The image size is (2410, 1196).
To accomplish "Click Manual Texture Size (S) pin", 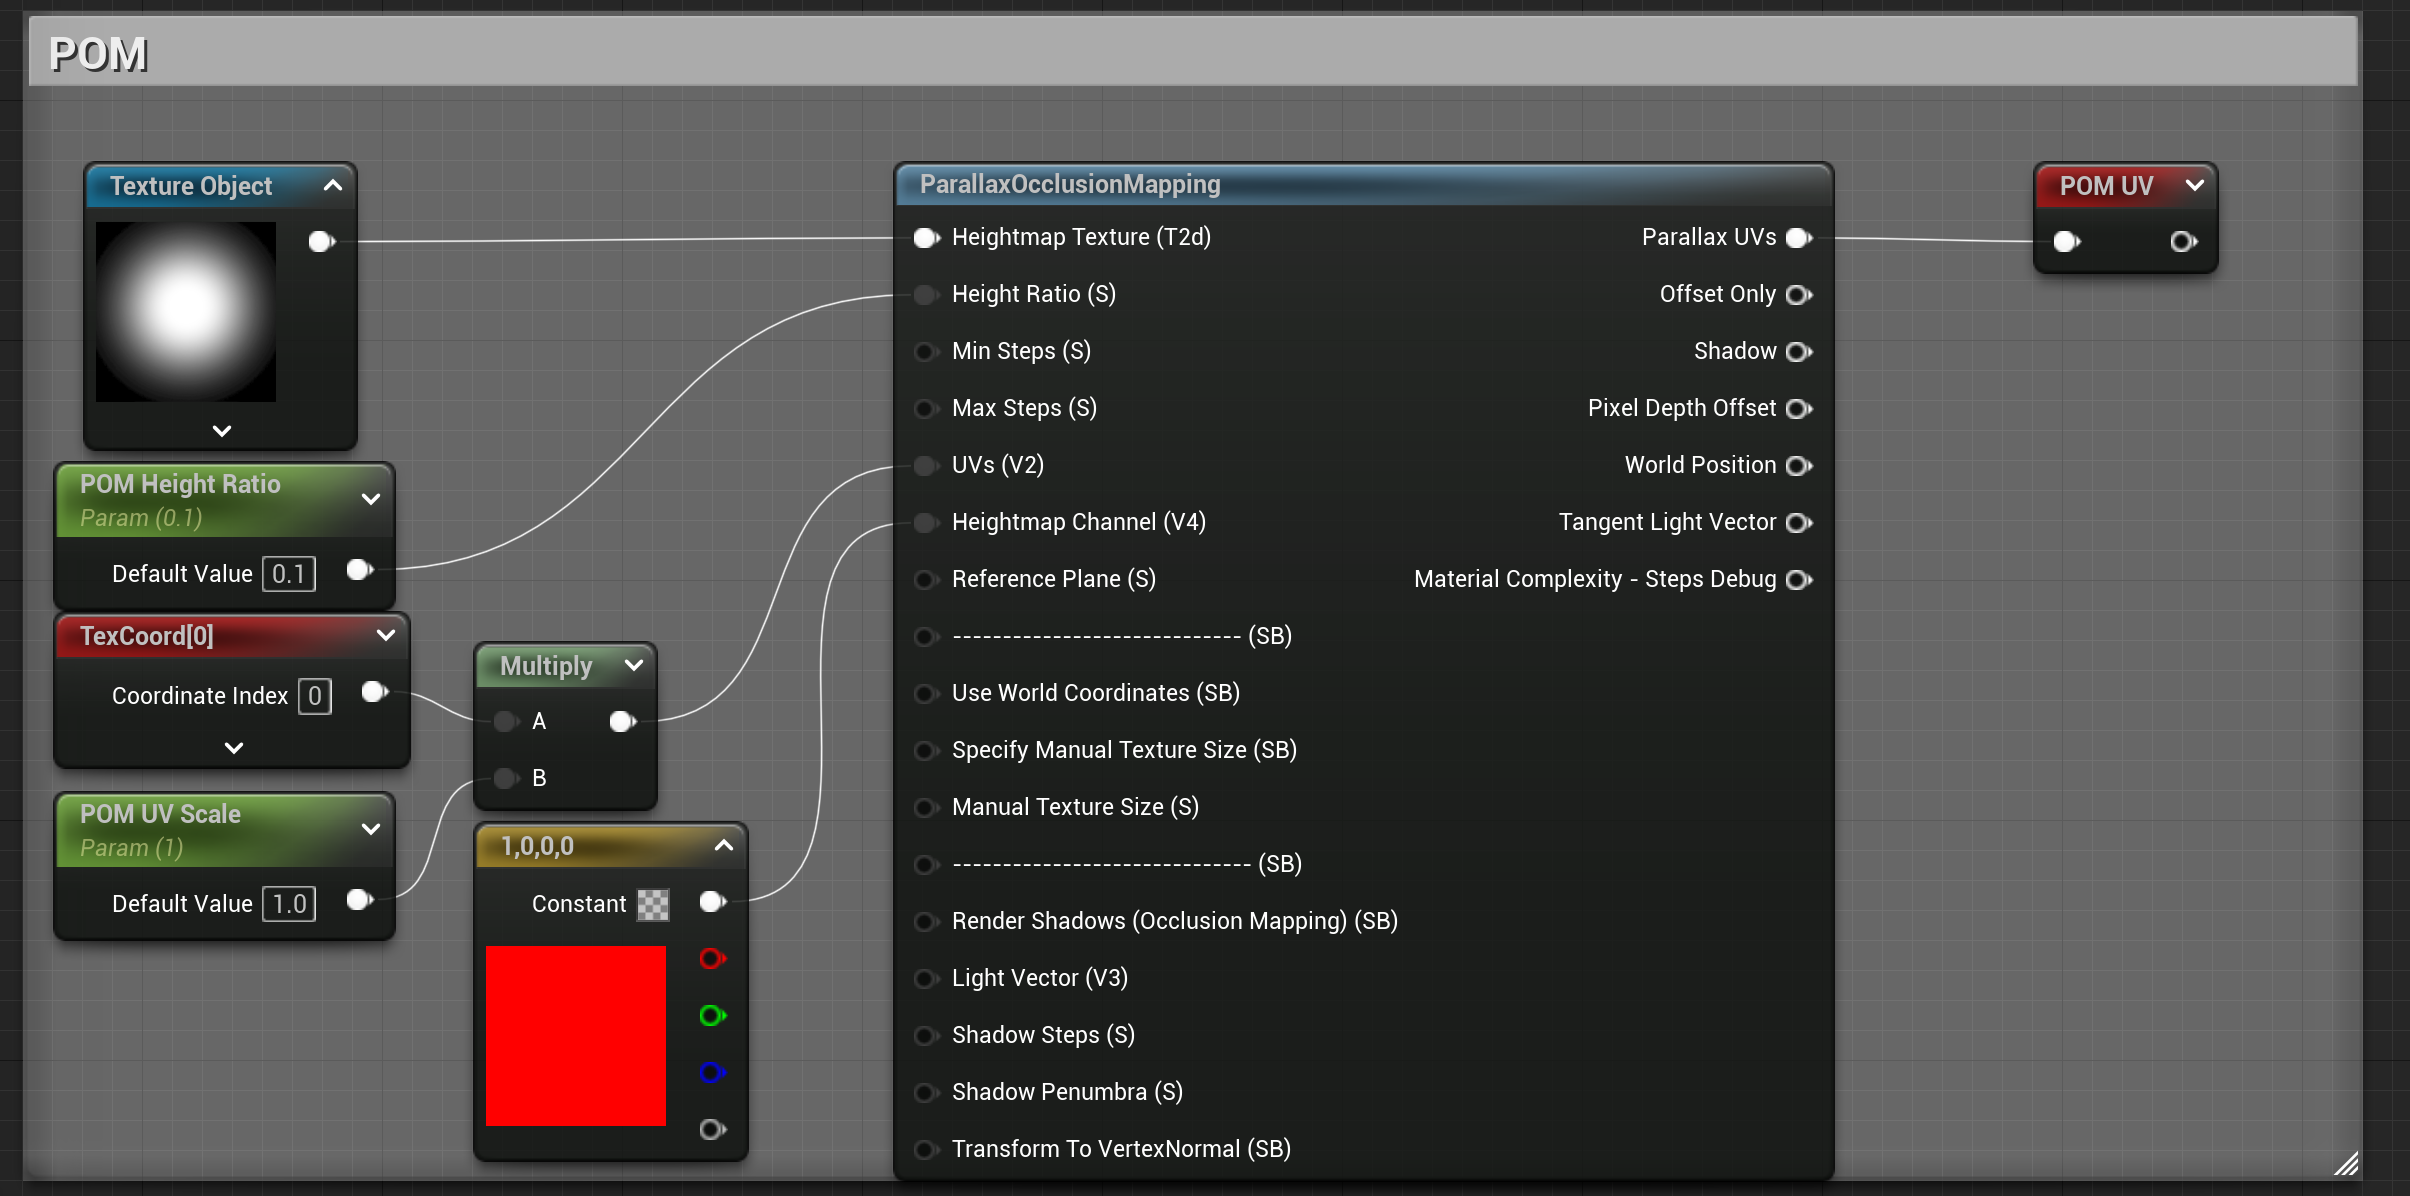I will pos(927,808).
